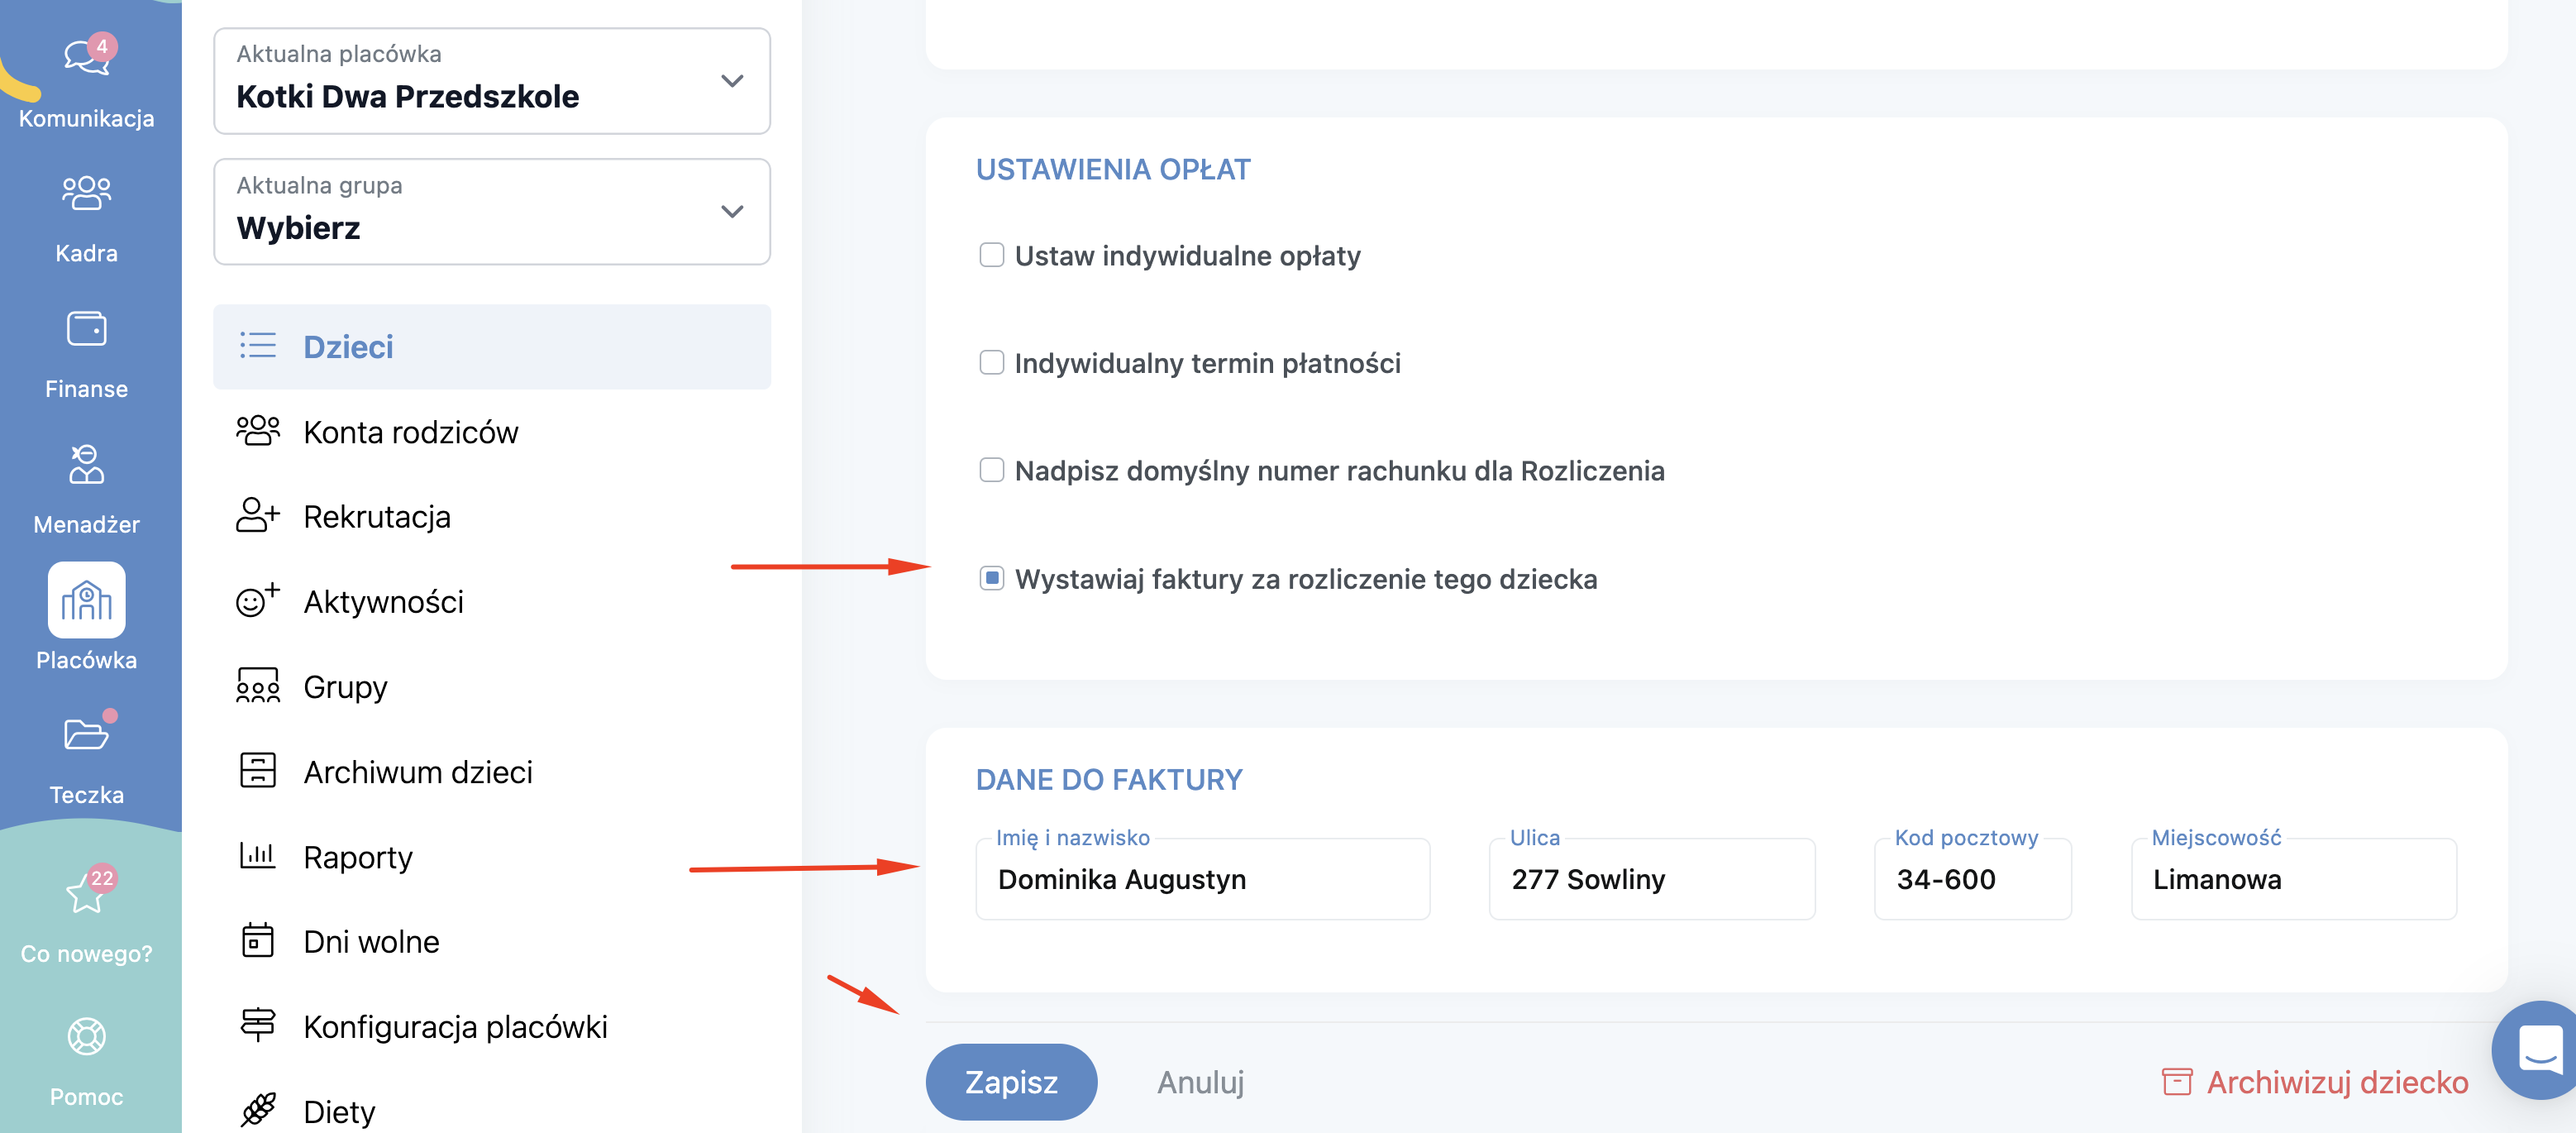Enable Indywidualny termin płatności checkbox
Screen dimensions: 2576x1133
point(992,362)
